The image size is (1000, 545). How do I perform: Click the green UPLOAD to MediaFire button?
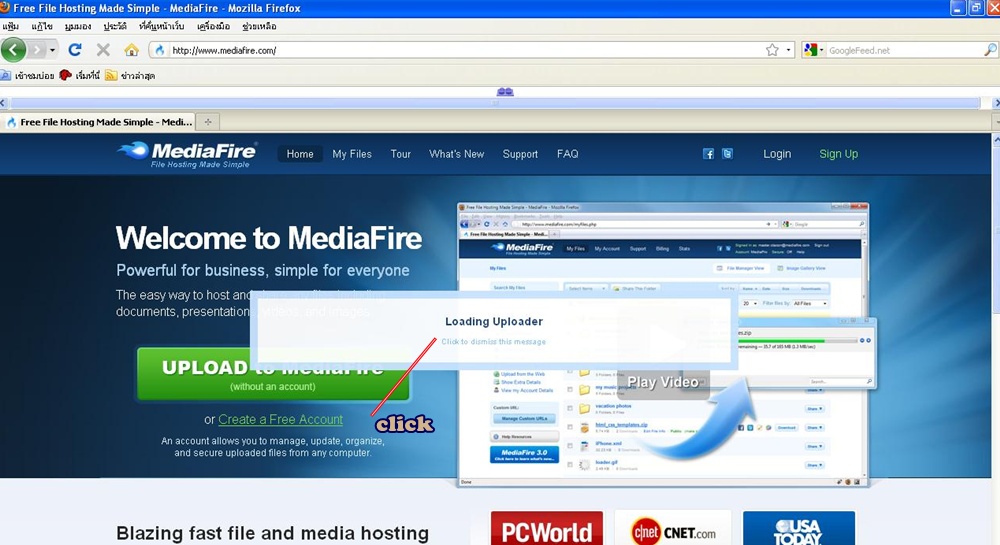tap(273, 374)
